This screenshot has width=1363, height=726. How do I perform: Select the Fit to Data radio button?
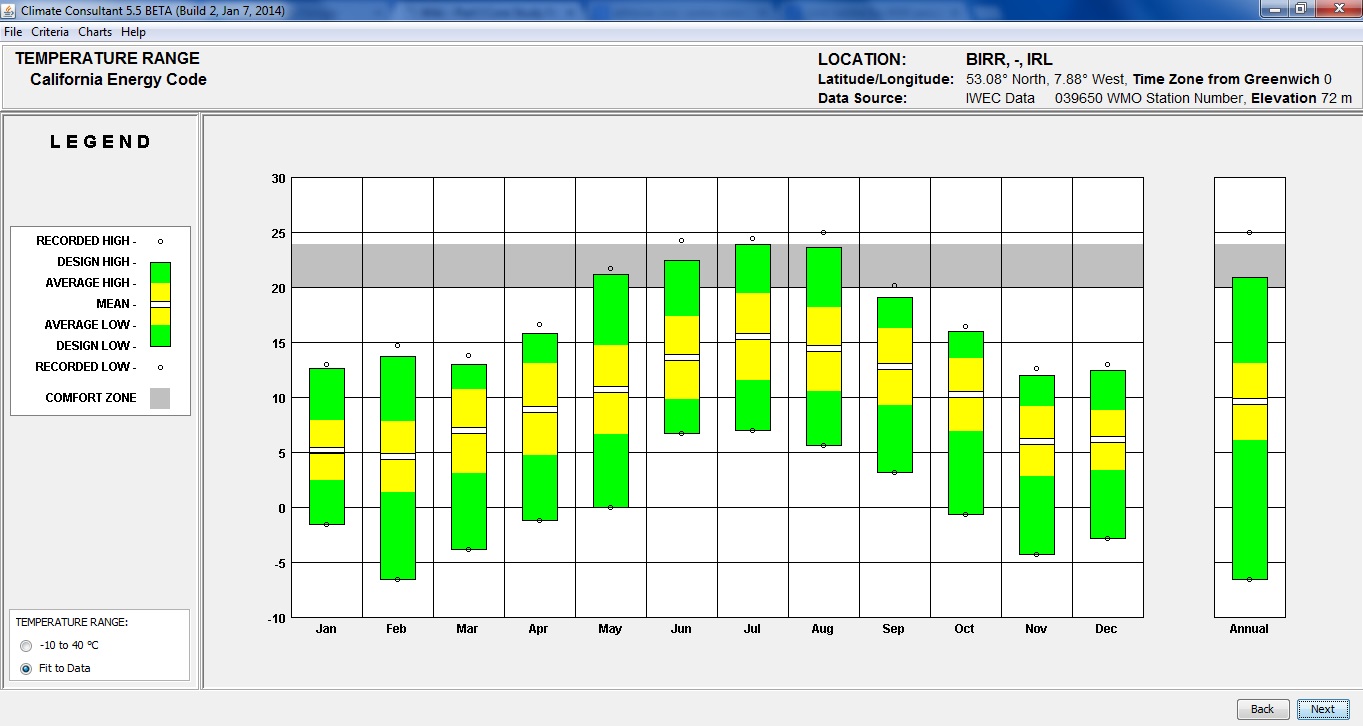pyautogui.click(x=26, y=668)
